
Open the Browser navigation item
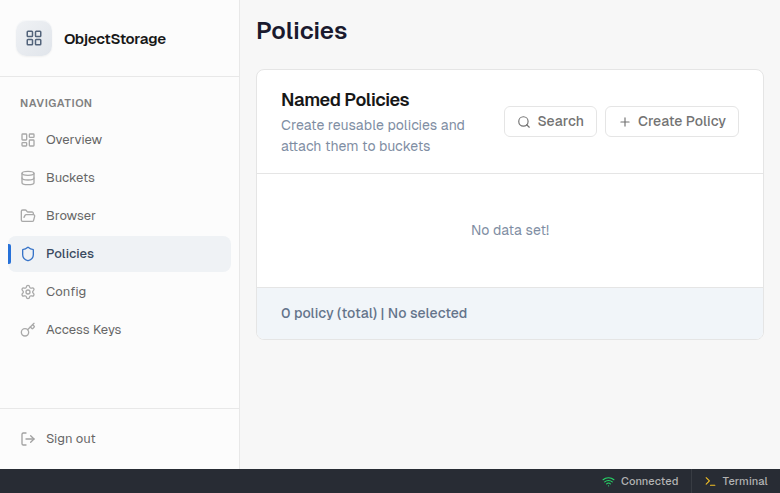coord(71,216)
